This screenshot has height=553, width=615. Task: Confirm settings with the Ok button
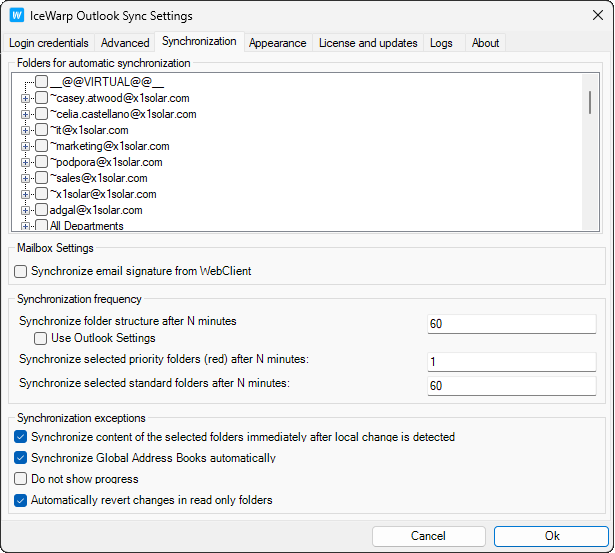[x=551, y=536]
